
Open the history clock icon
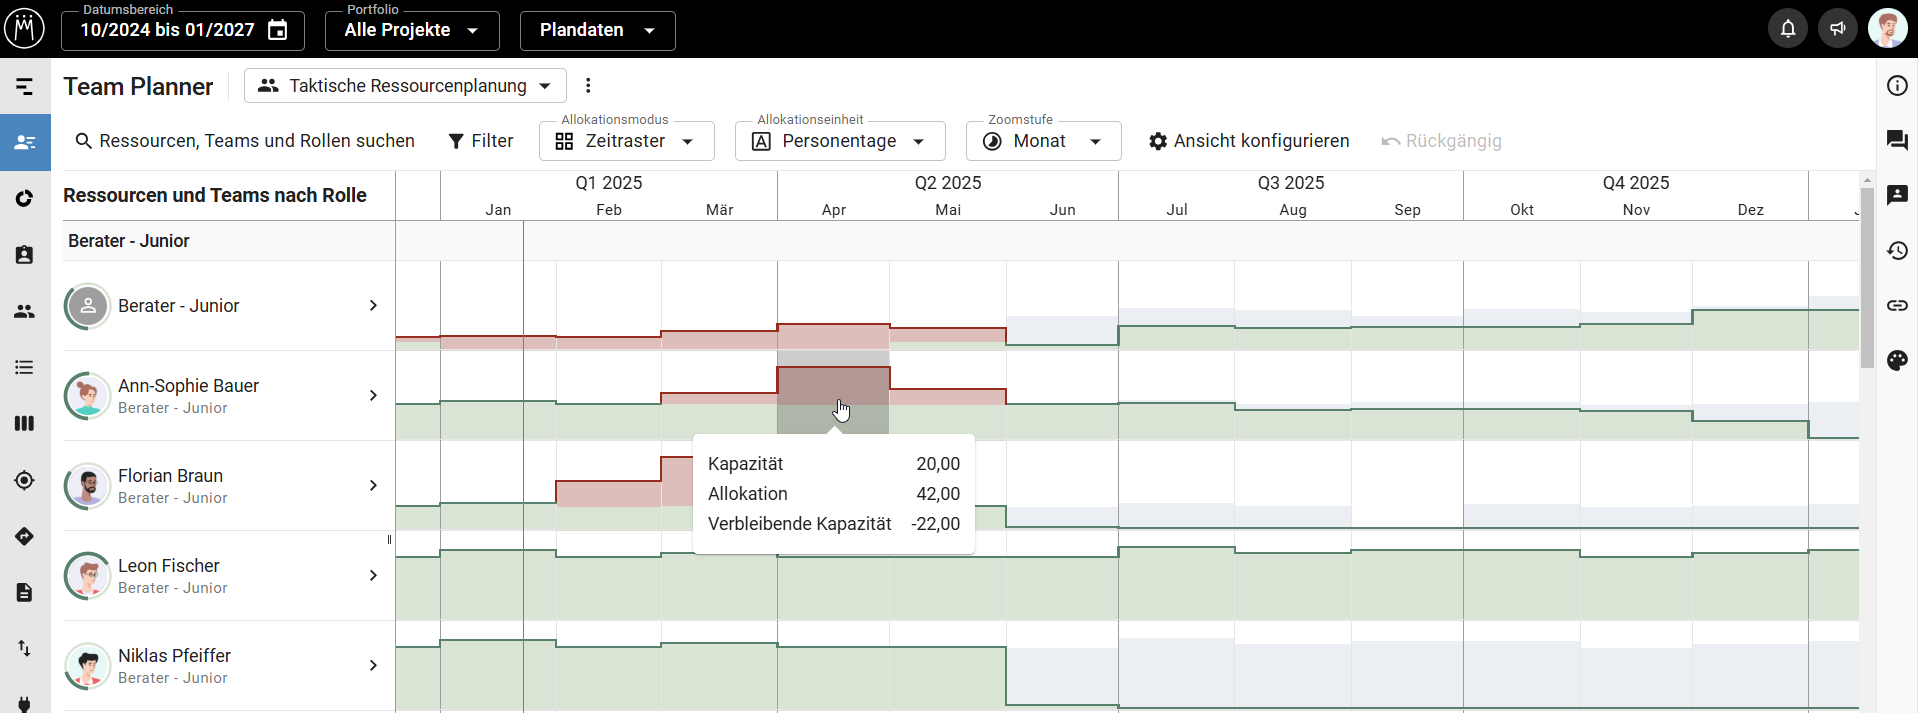click(x=1897, y=250)
